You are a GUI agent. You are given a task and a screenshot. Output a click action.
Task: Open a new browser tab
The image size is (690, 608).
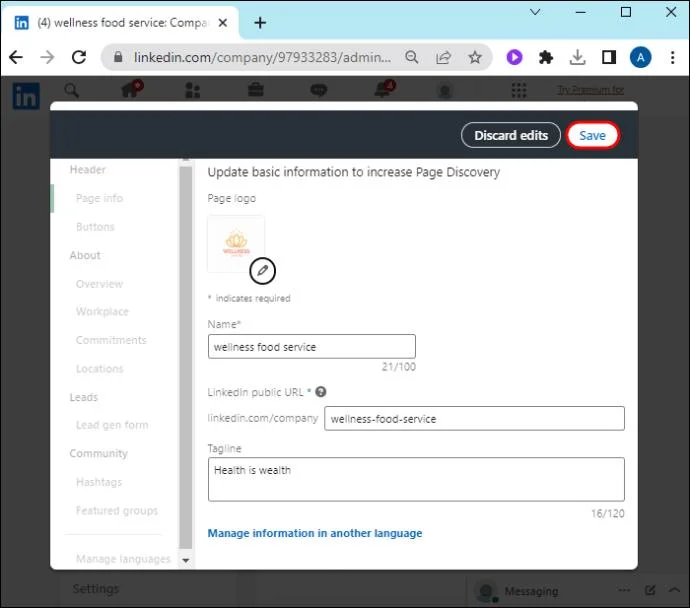260,22
